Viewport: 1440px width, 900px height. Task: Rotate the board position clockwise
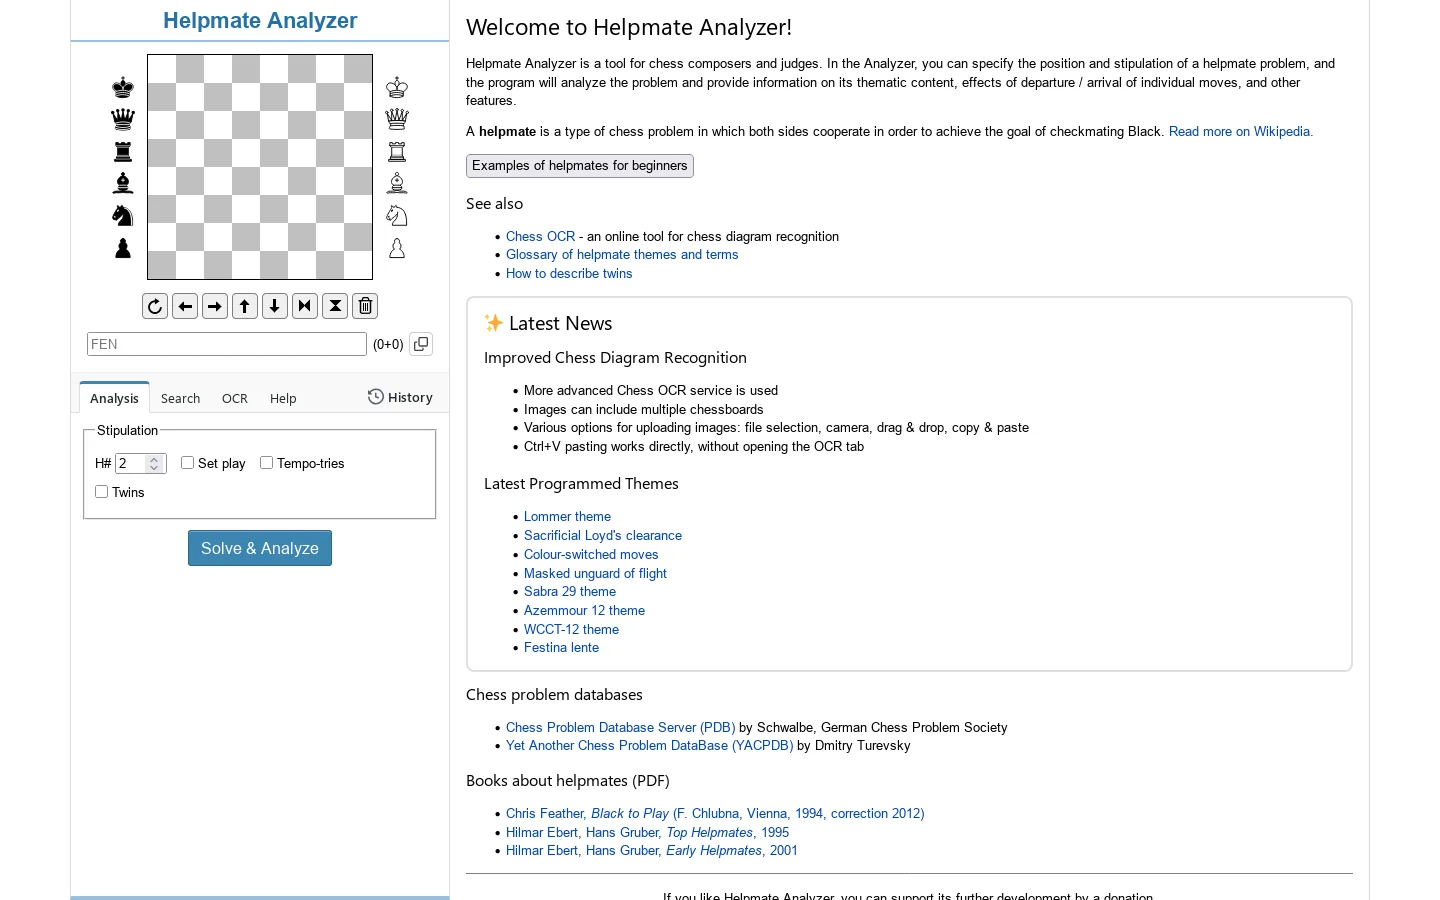click(155, 306)
